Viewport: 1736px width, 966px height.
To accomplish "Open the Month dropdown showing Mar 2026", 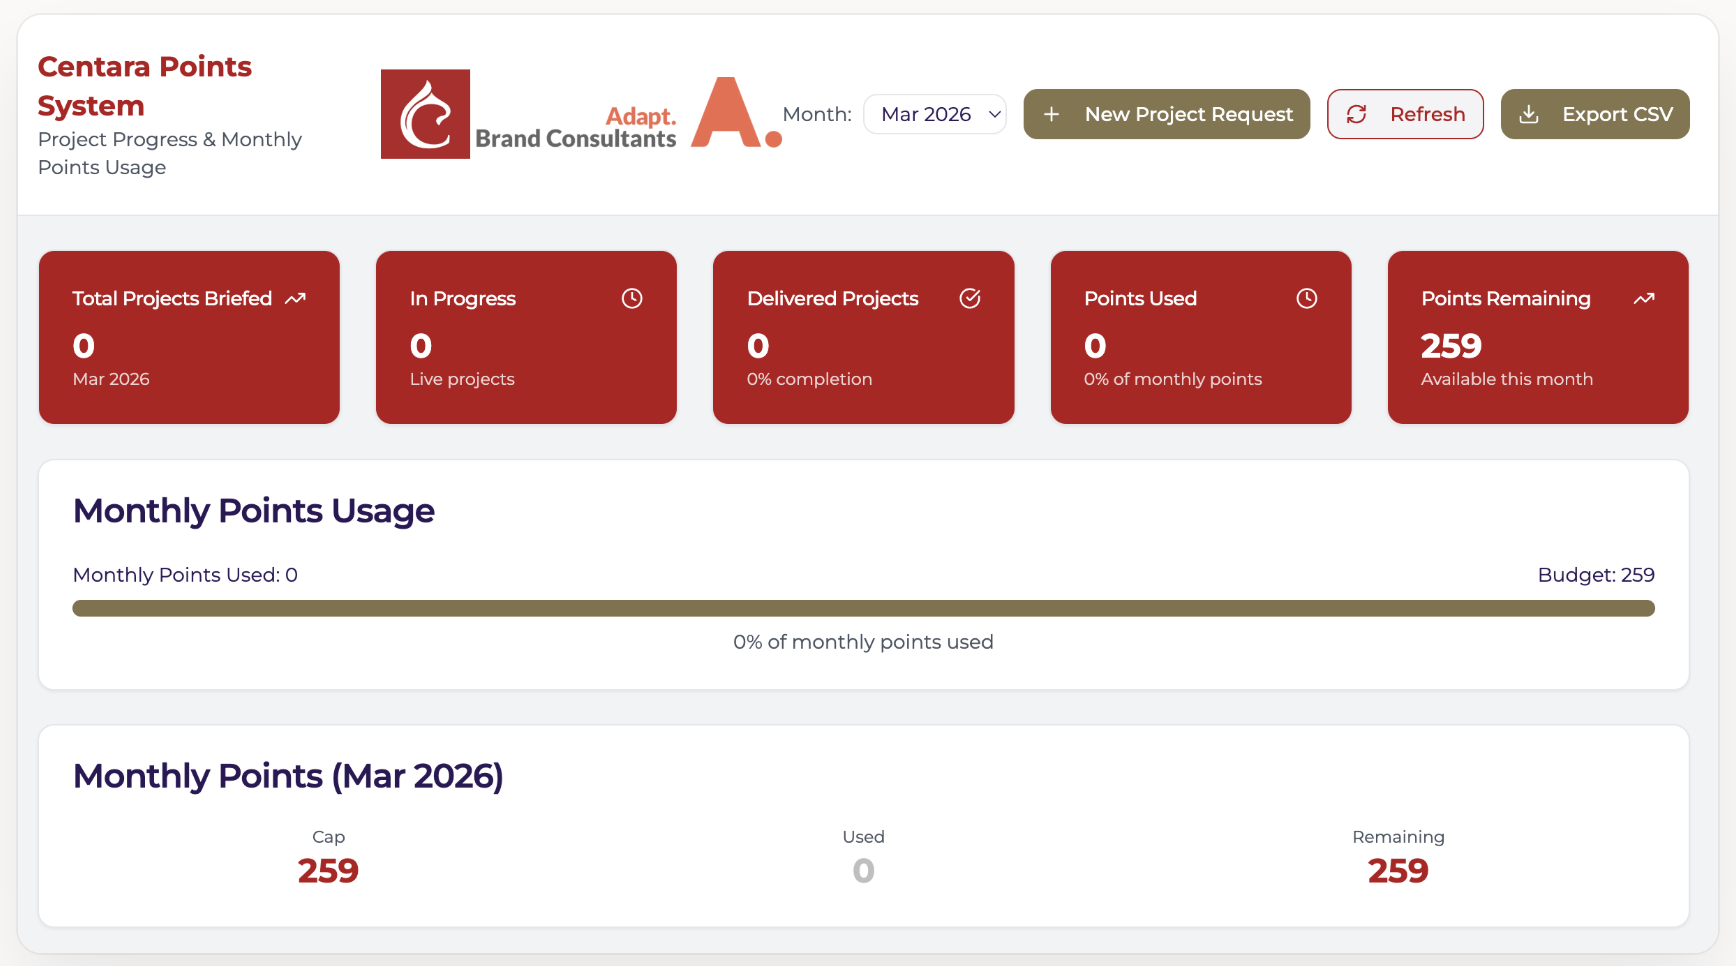I will pyautogui.click(x=934, y=114).
